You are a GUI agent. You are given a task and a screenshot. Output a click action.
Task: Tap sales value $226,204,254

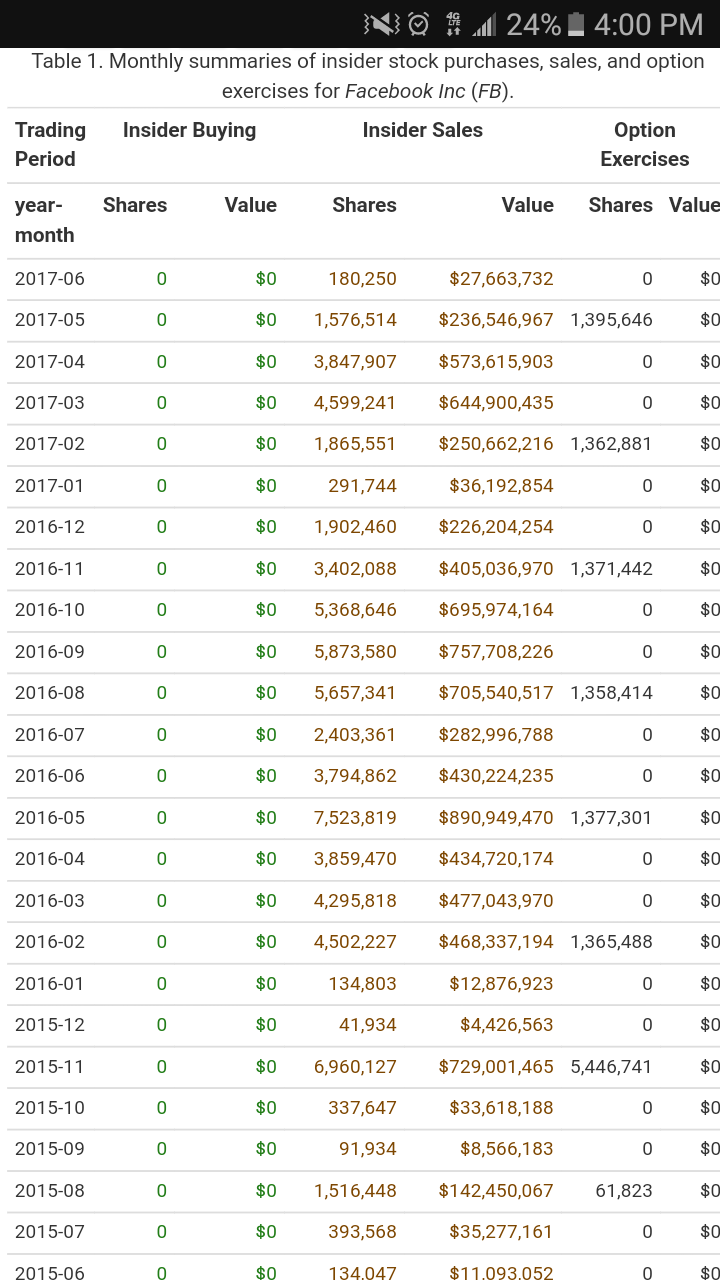[x=496, y=527]
